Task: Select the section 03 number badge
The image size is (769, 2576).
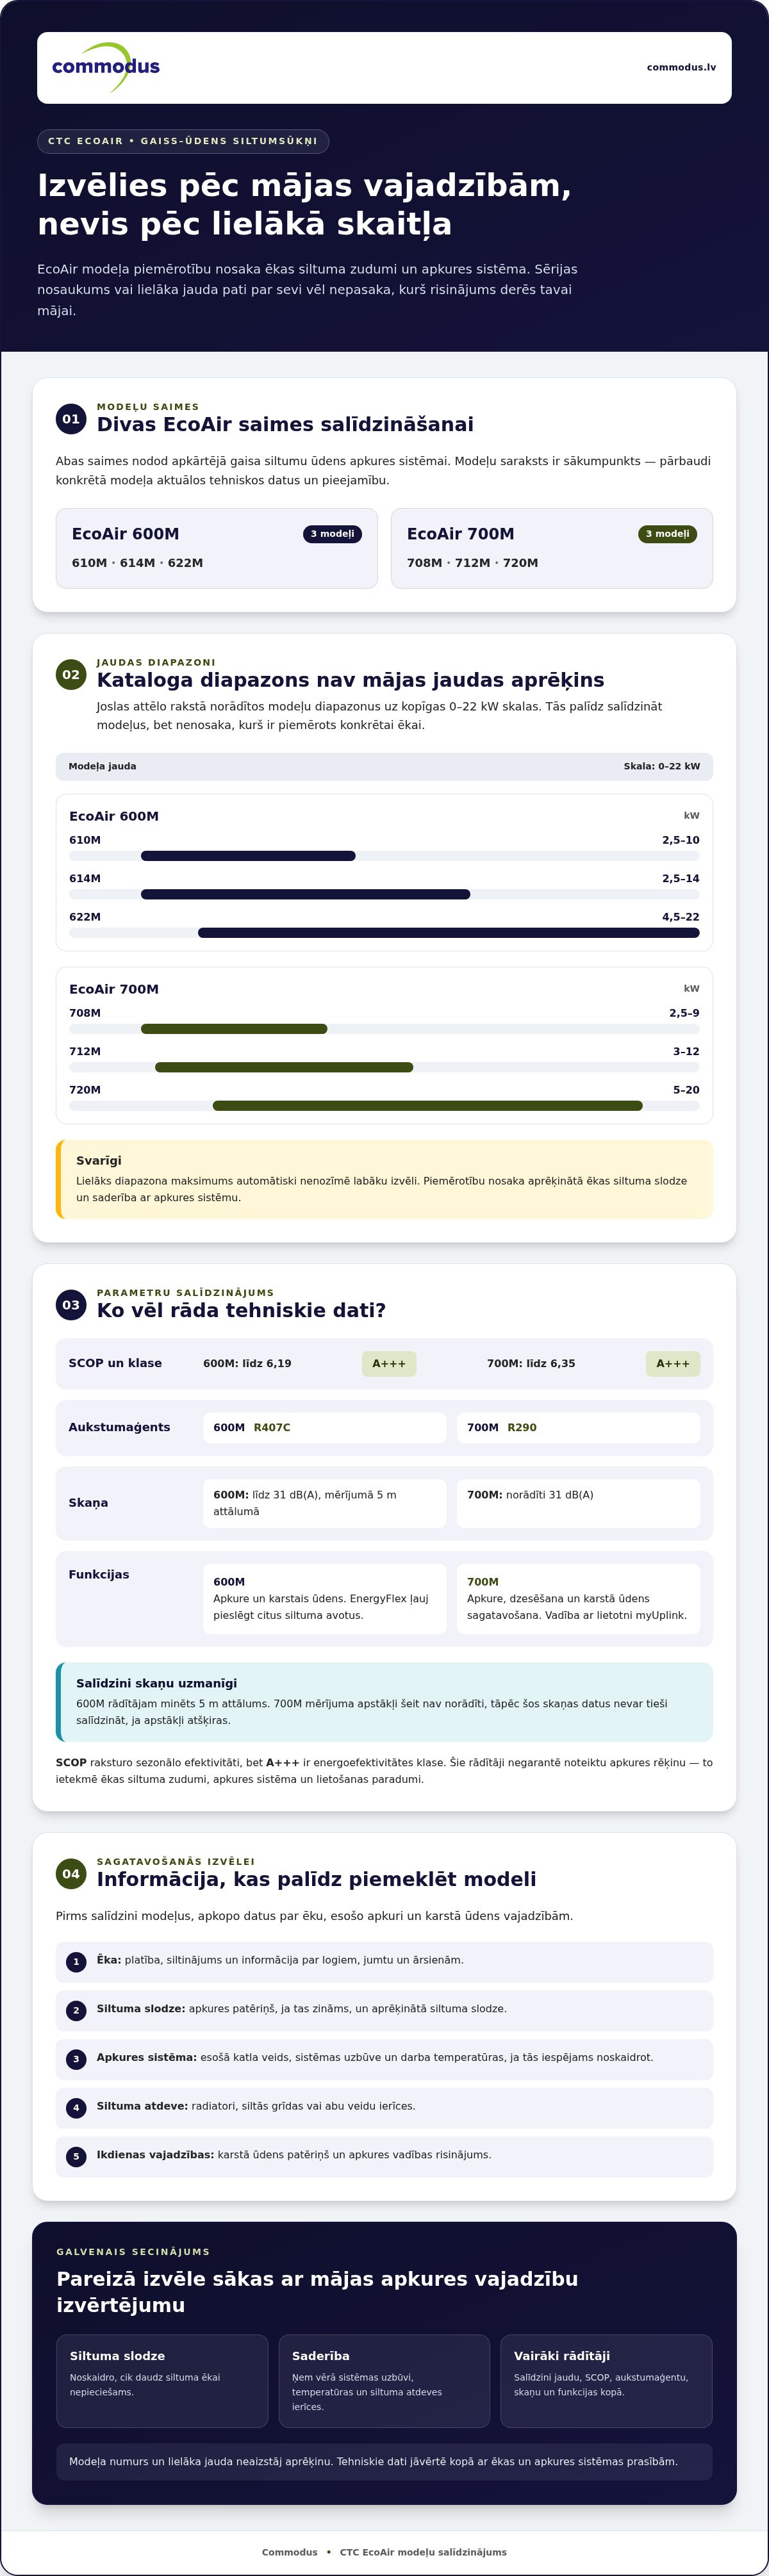Action: coord(71,1305)
